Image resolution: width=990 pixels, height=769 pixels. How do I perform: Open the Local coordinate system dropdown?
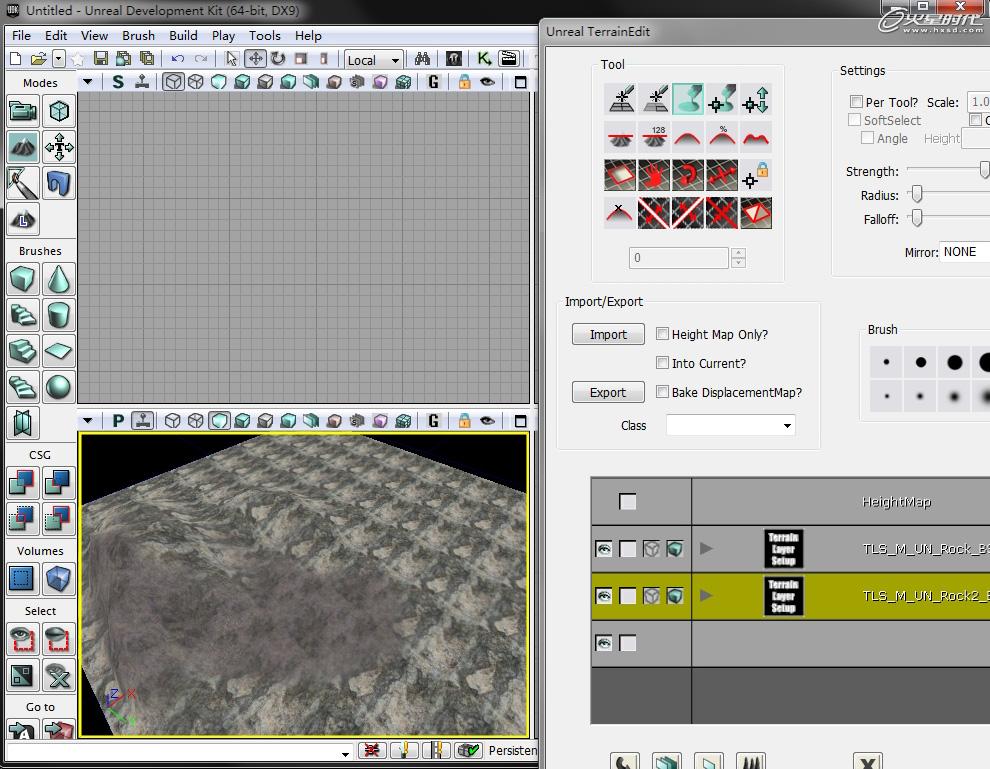[374, 60]
